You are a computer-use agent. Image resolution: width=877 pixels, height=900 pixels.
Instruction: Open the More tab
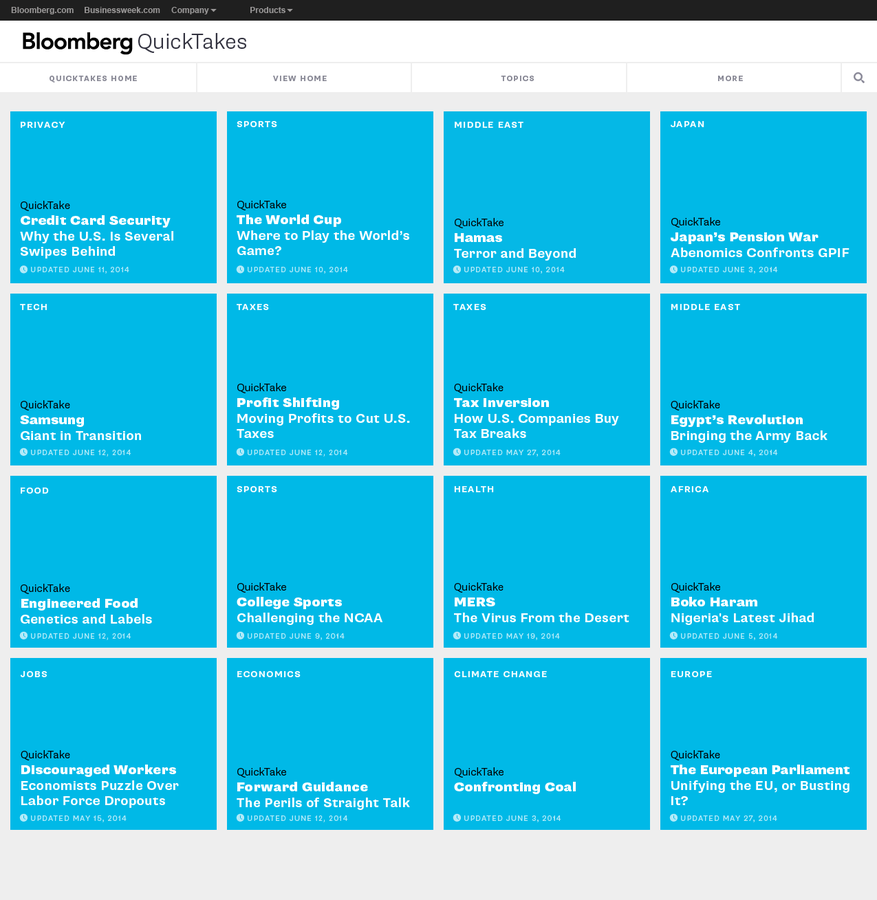click(x=730, y=78)
